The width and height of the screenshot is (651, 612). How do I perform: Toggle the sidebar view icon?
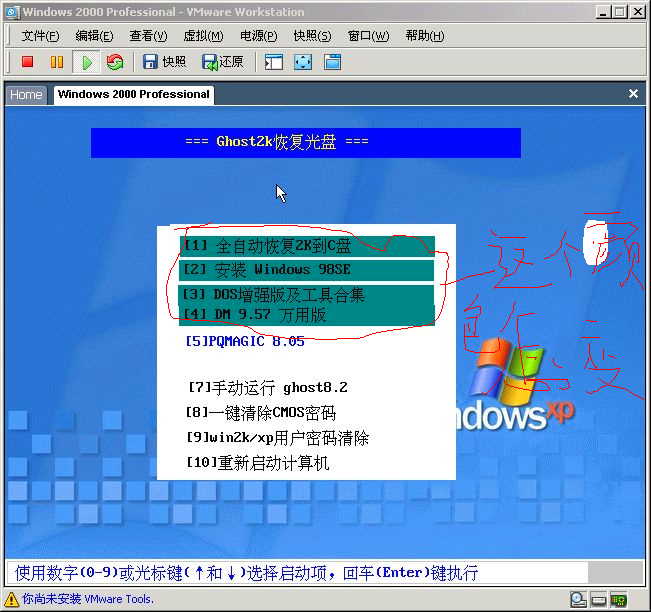pos(274,62)
